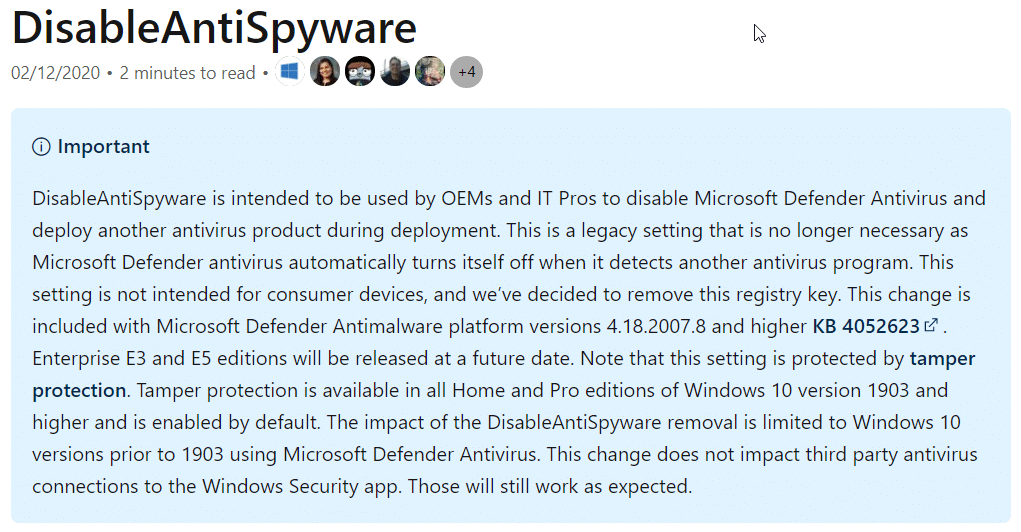Click the info circle icon beside Important
Viewport: 1021px width, 532px height.
coord(41,147)
